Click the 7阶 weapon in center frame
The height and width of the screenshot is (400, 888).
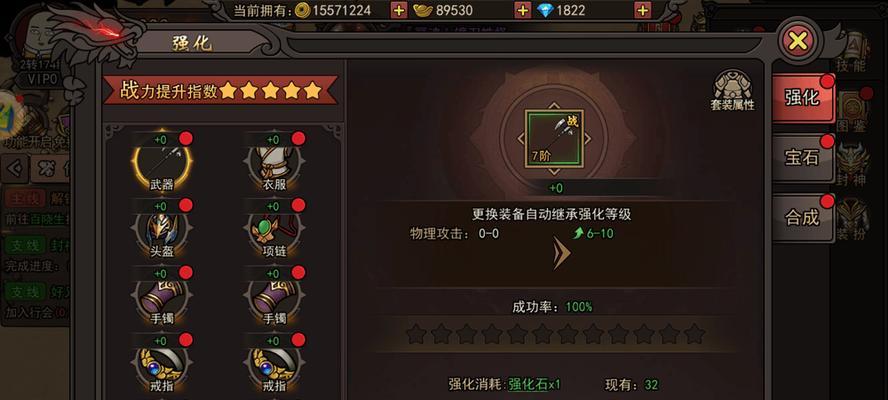coord(554,138)
